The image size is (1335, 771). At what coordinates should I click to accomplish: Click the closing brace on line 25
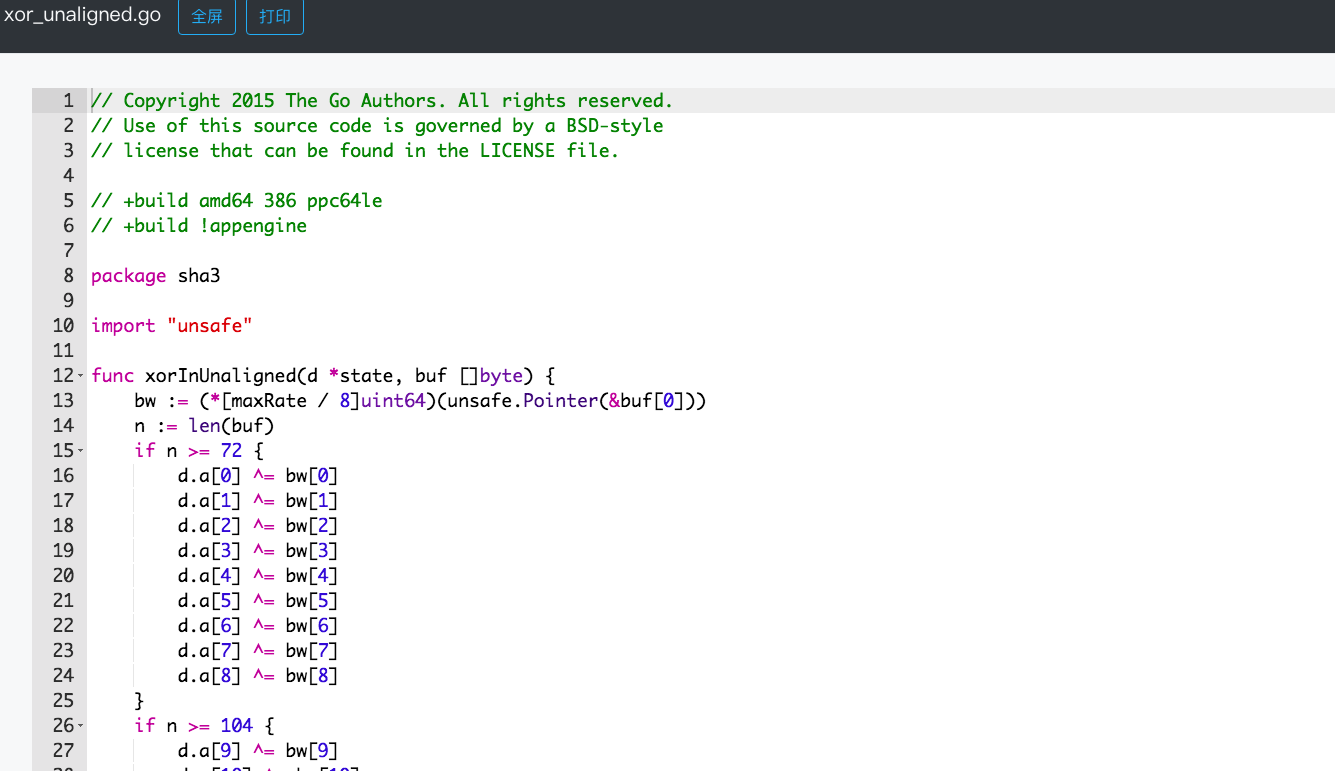(140, 701)
